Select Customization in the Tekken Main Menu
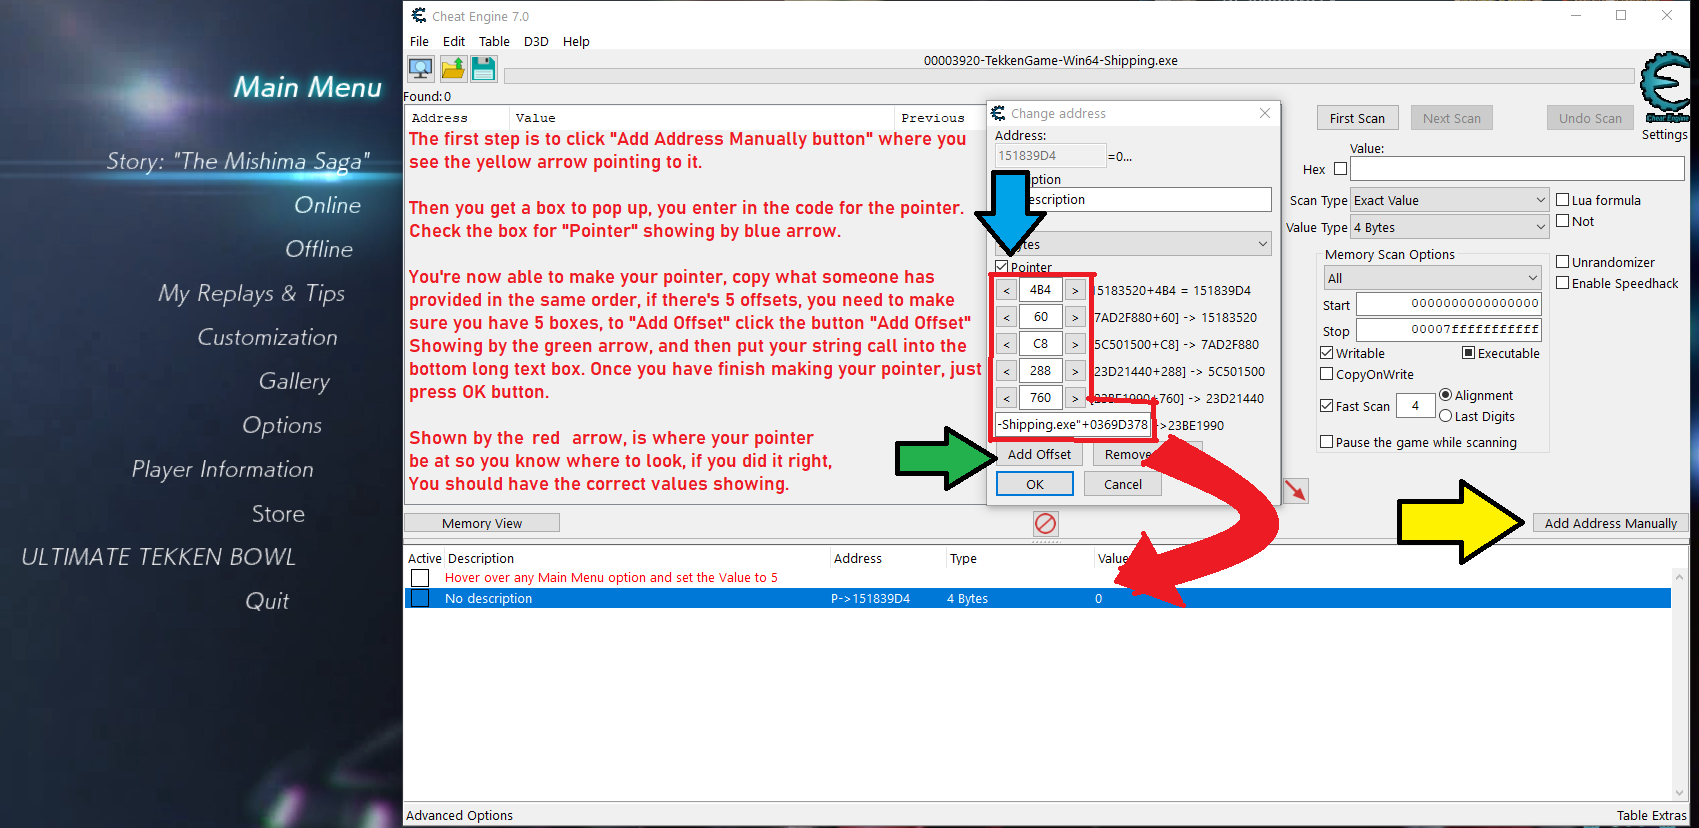1699x828 pixels. (x=267, y=337)
